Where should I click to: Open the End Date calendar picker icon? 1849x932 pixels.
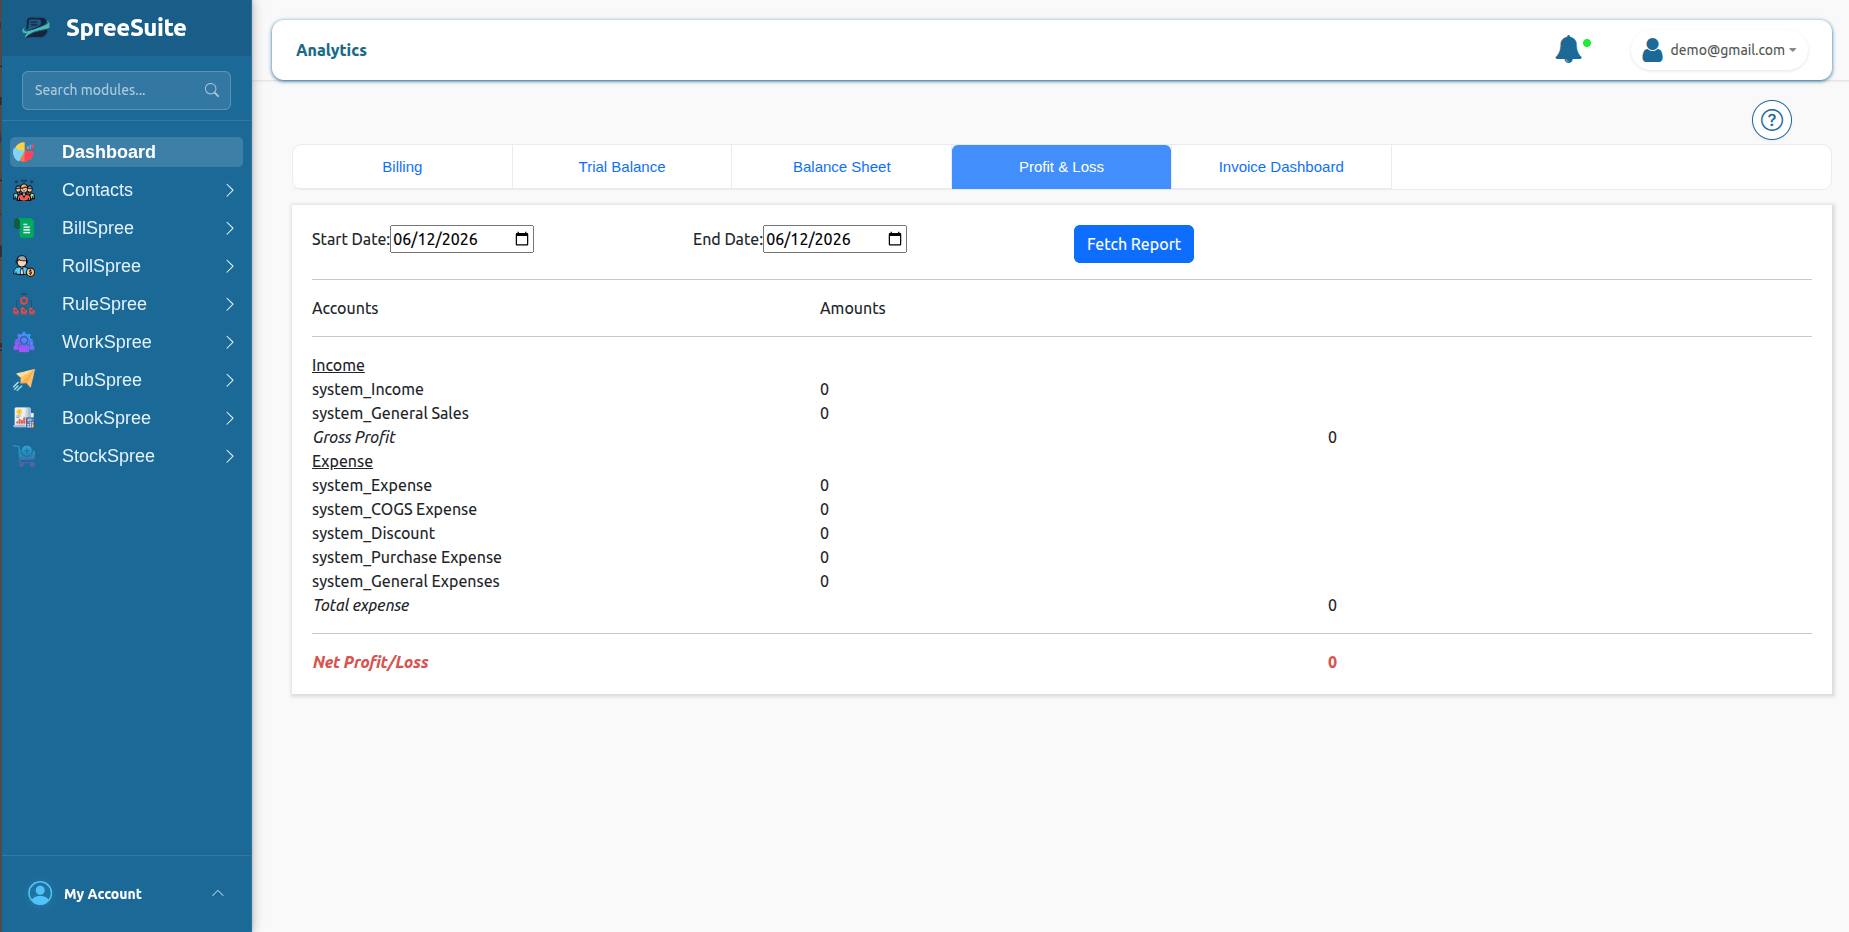pos(895,239)
